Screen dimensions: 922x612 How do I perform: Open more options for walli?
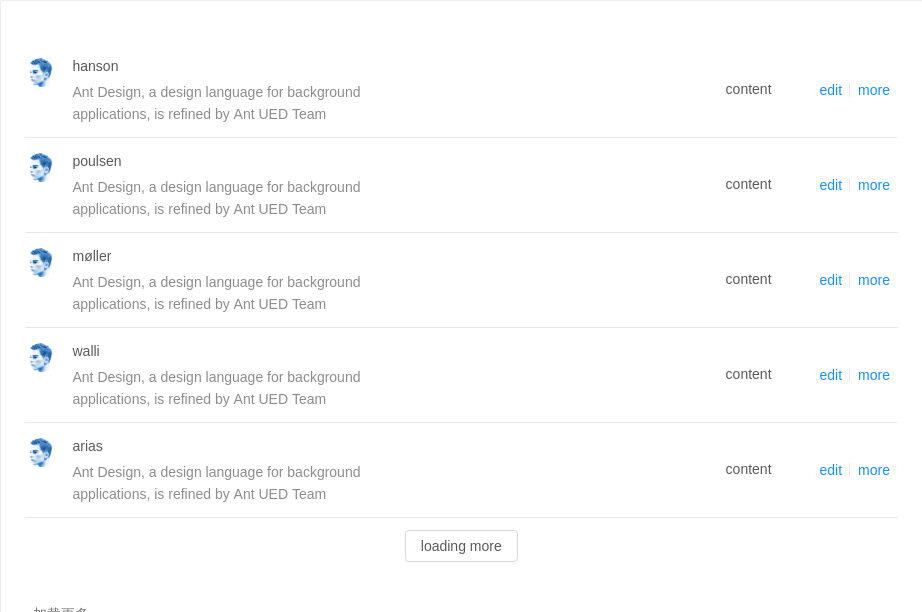[873, 375]
